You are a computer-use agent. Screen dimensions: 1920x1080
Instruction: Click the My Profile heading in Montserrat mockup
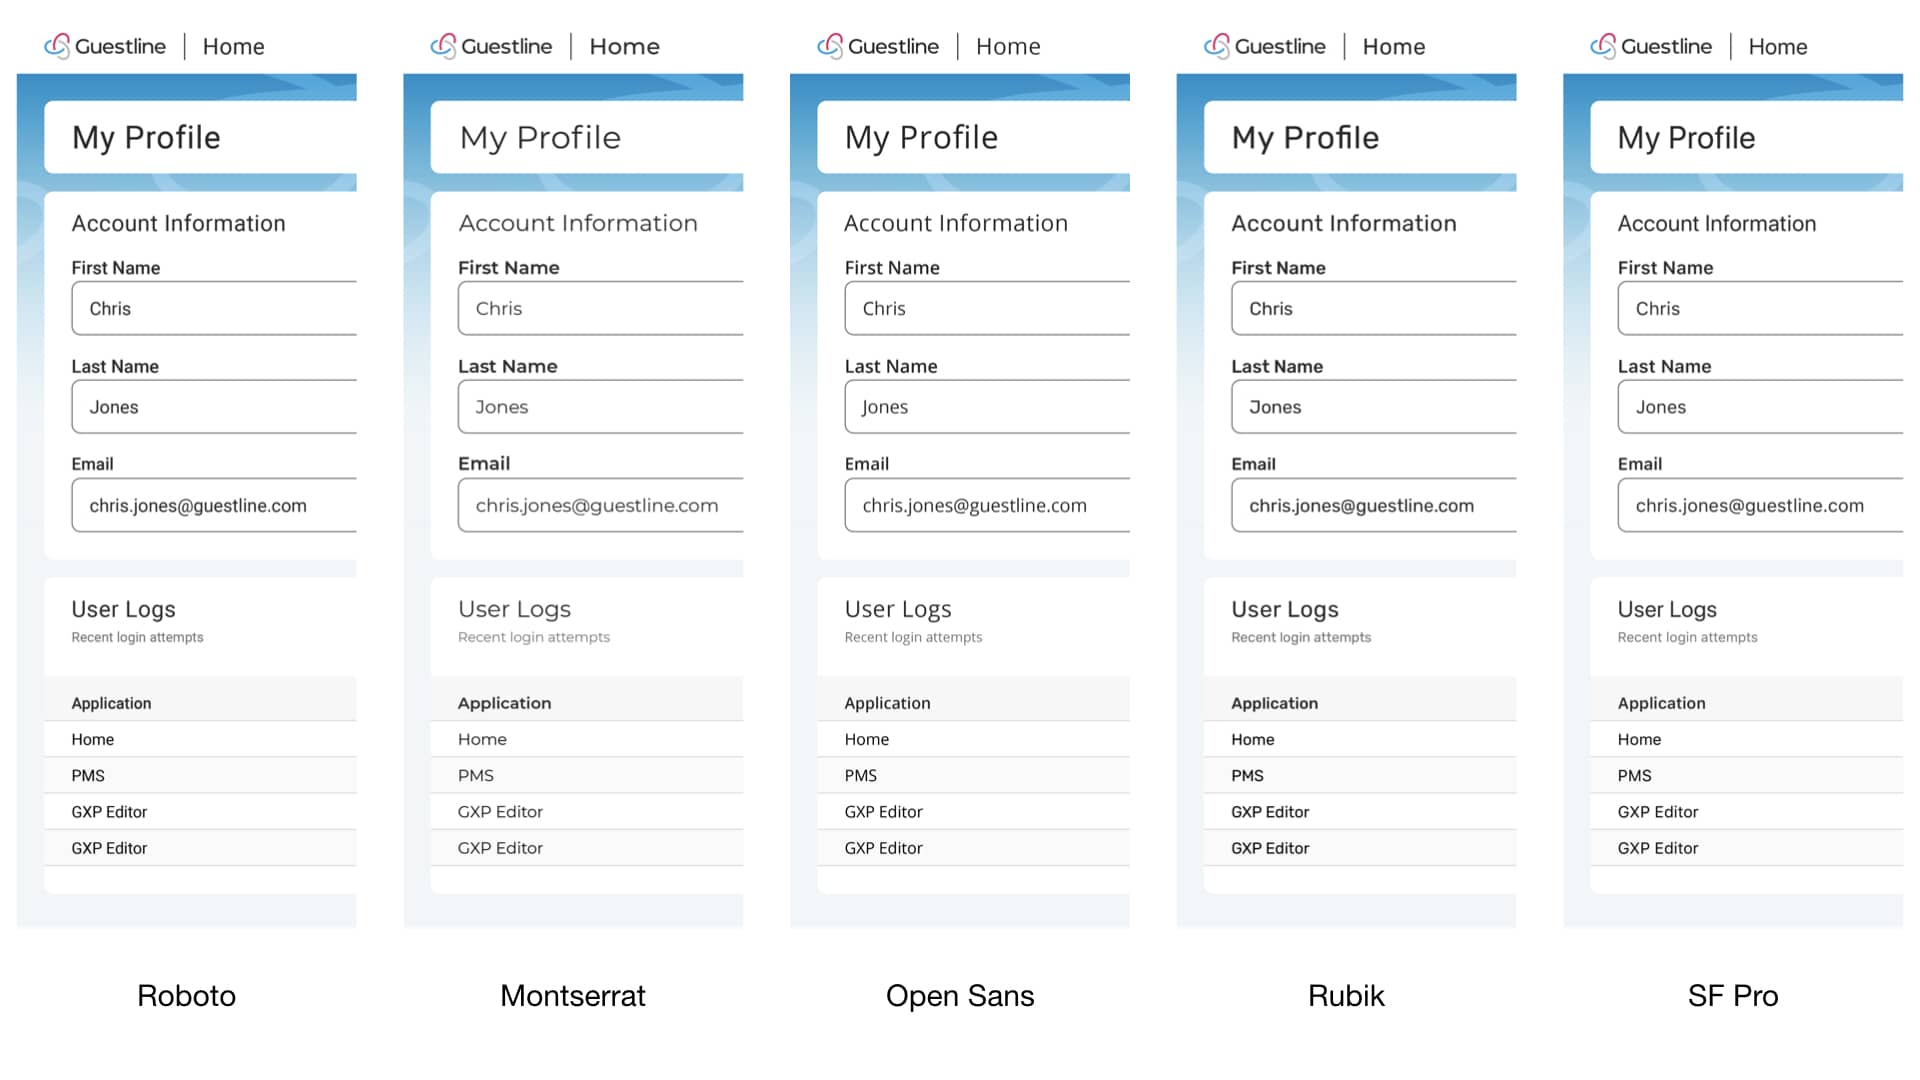tap(540, 137)
